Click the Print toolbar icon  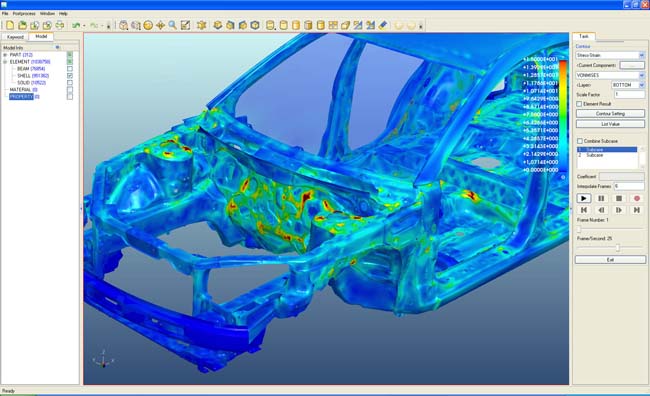pos(59,26)
